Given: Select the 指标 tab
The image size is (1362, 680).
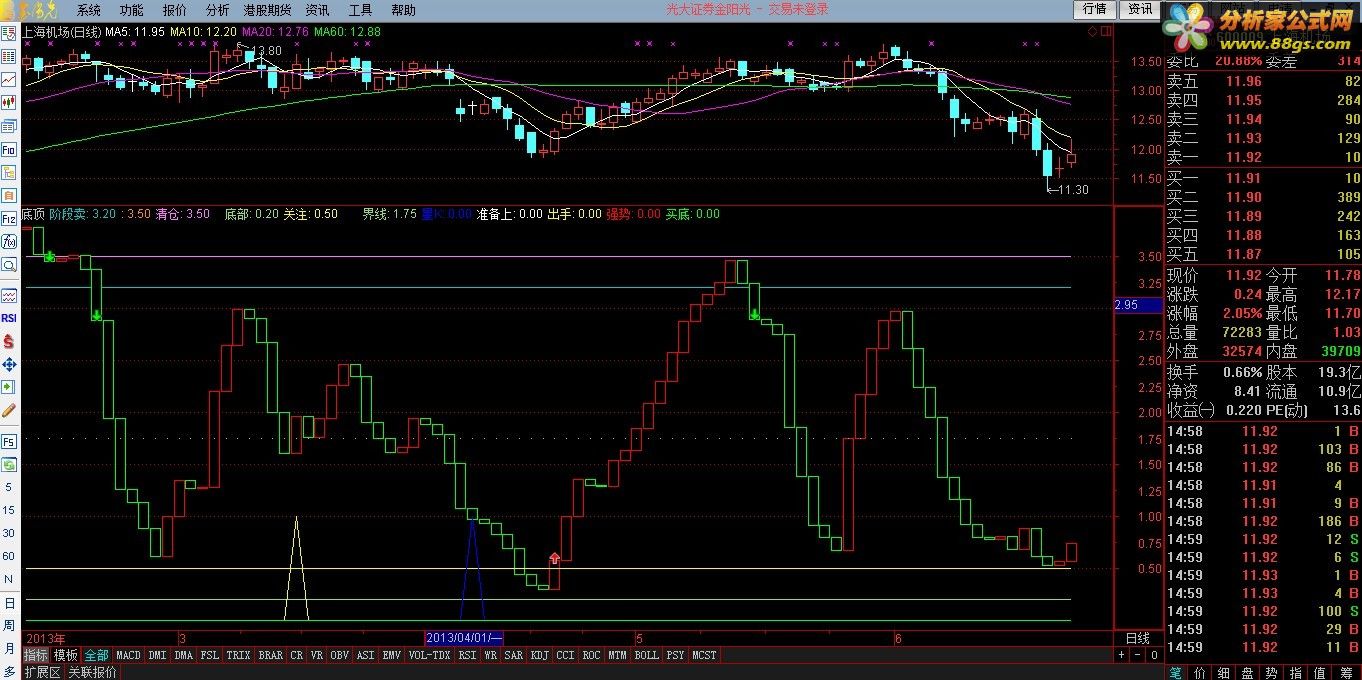Looking at the screenshot, I should point(36,655).
